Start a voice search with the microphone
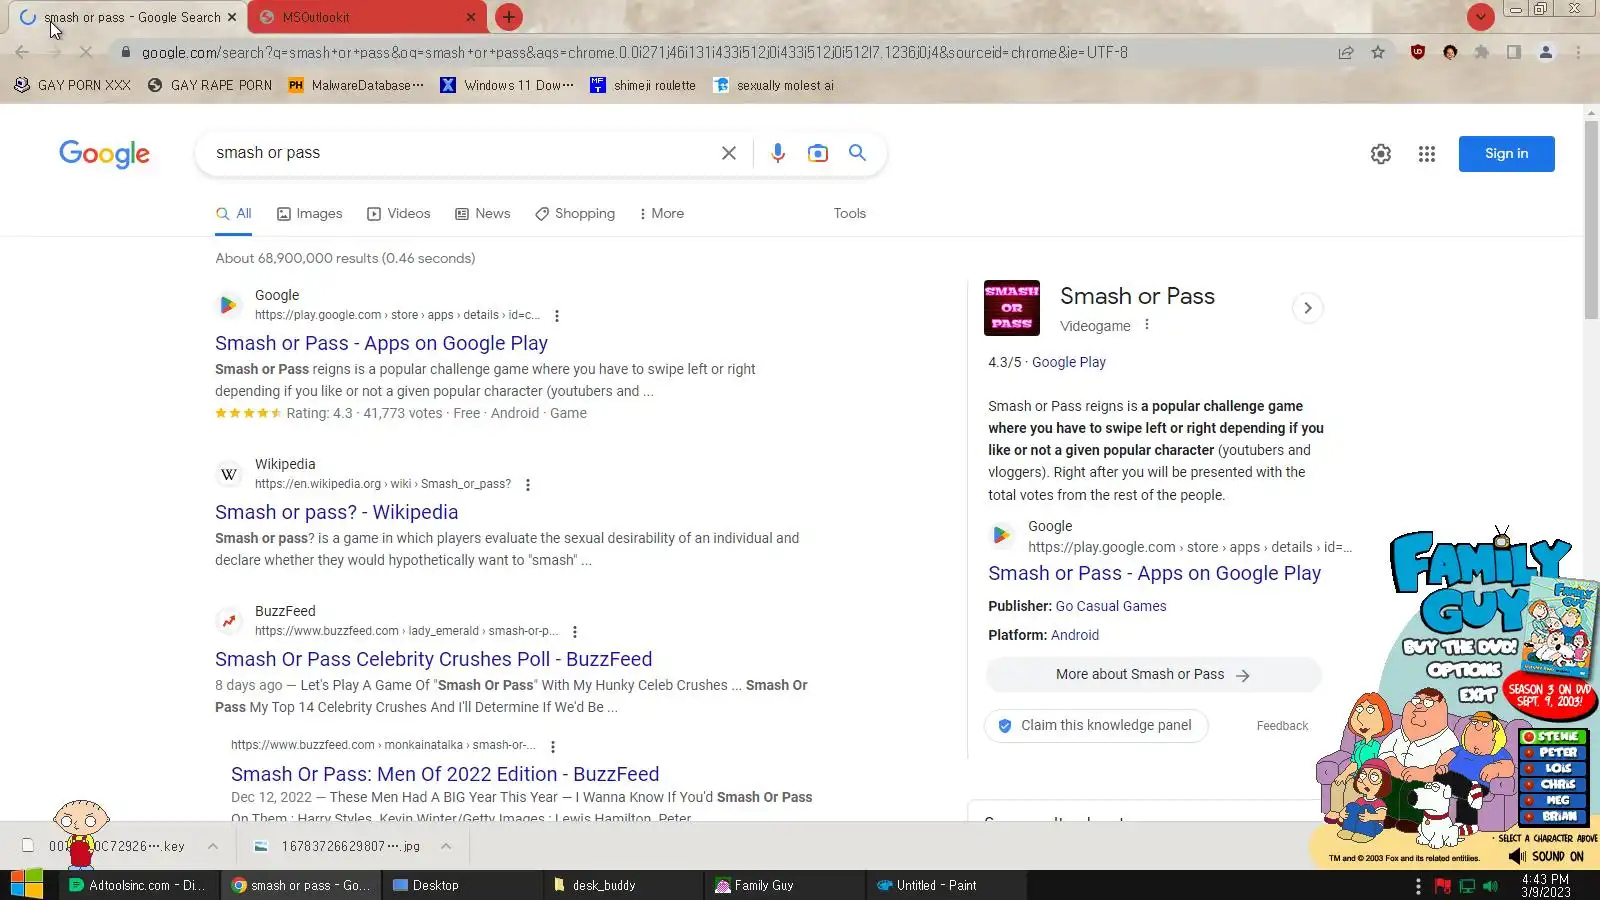The width and height of the screenshot is (1600, 900). tap(778, 153)
